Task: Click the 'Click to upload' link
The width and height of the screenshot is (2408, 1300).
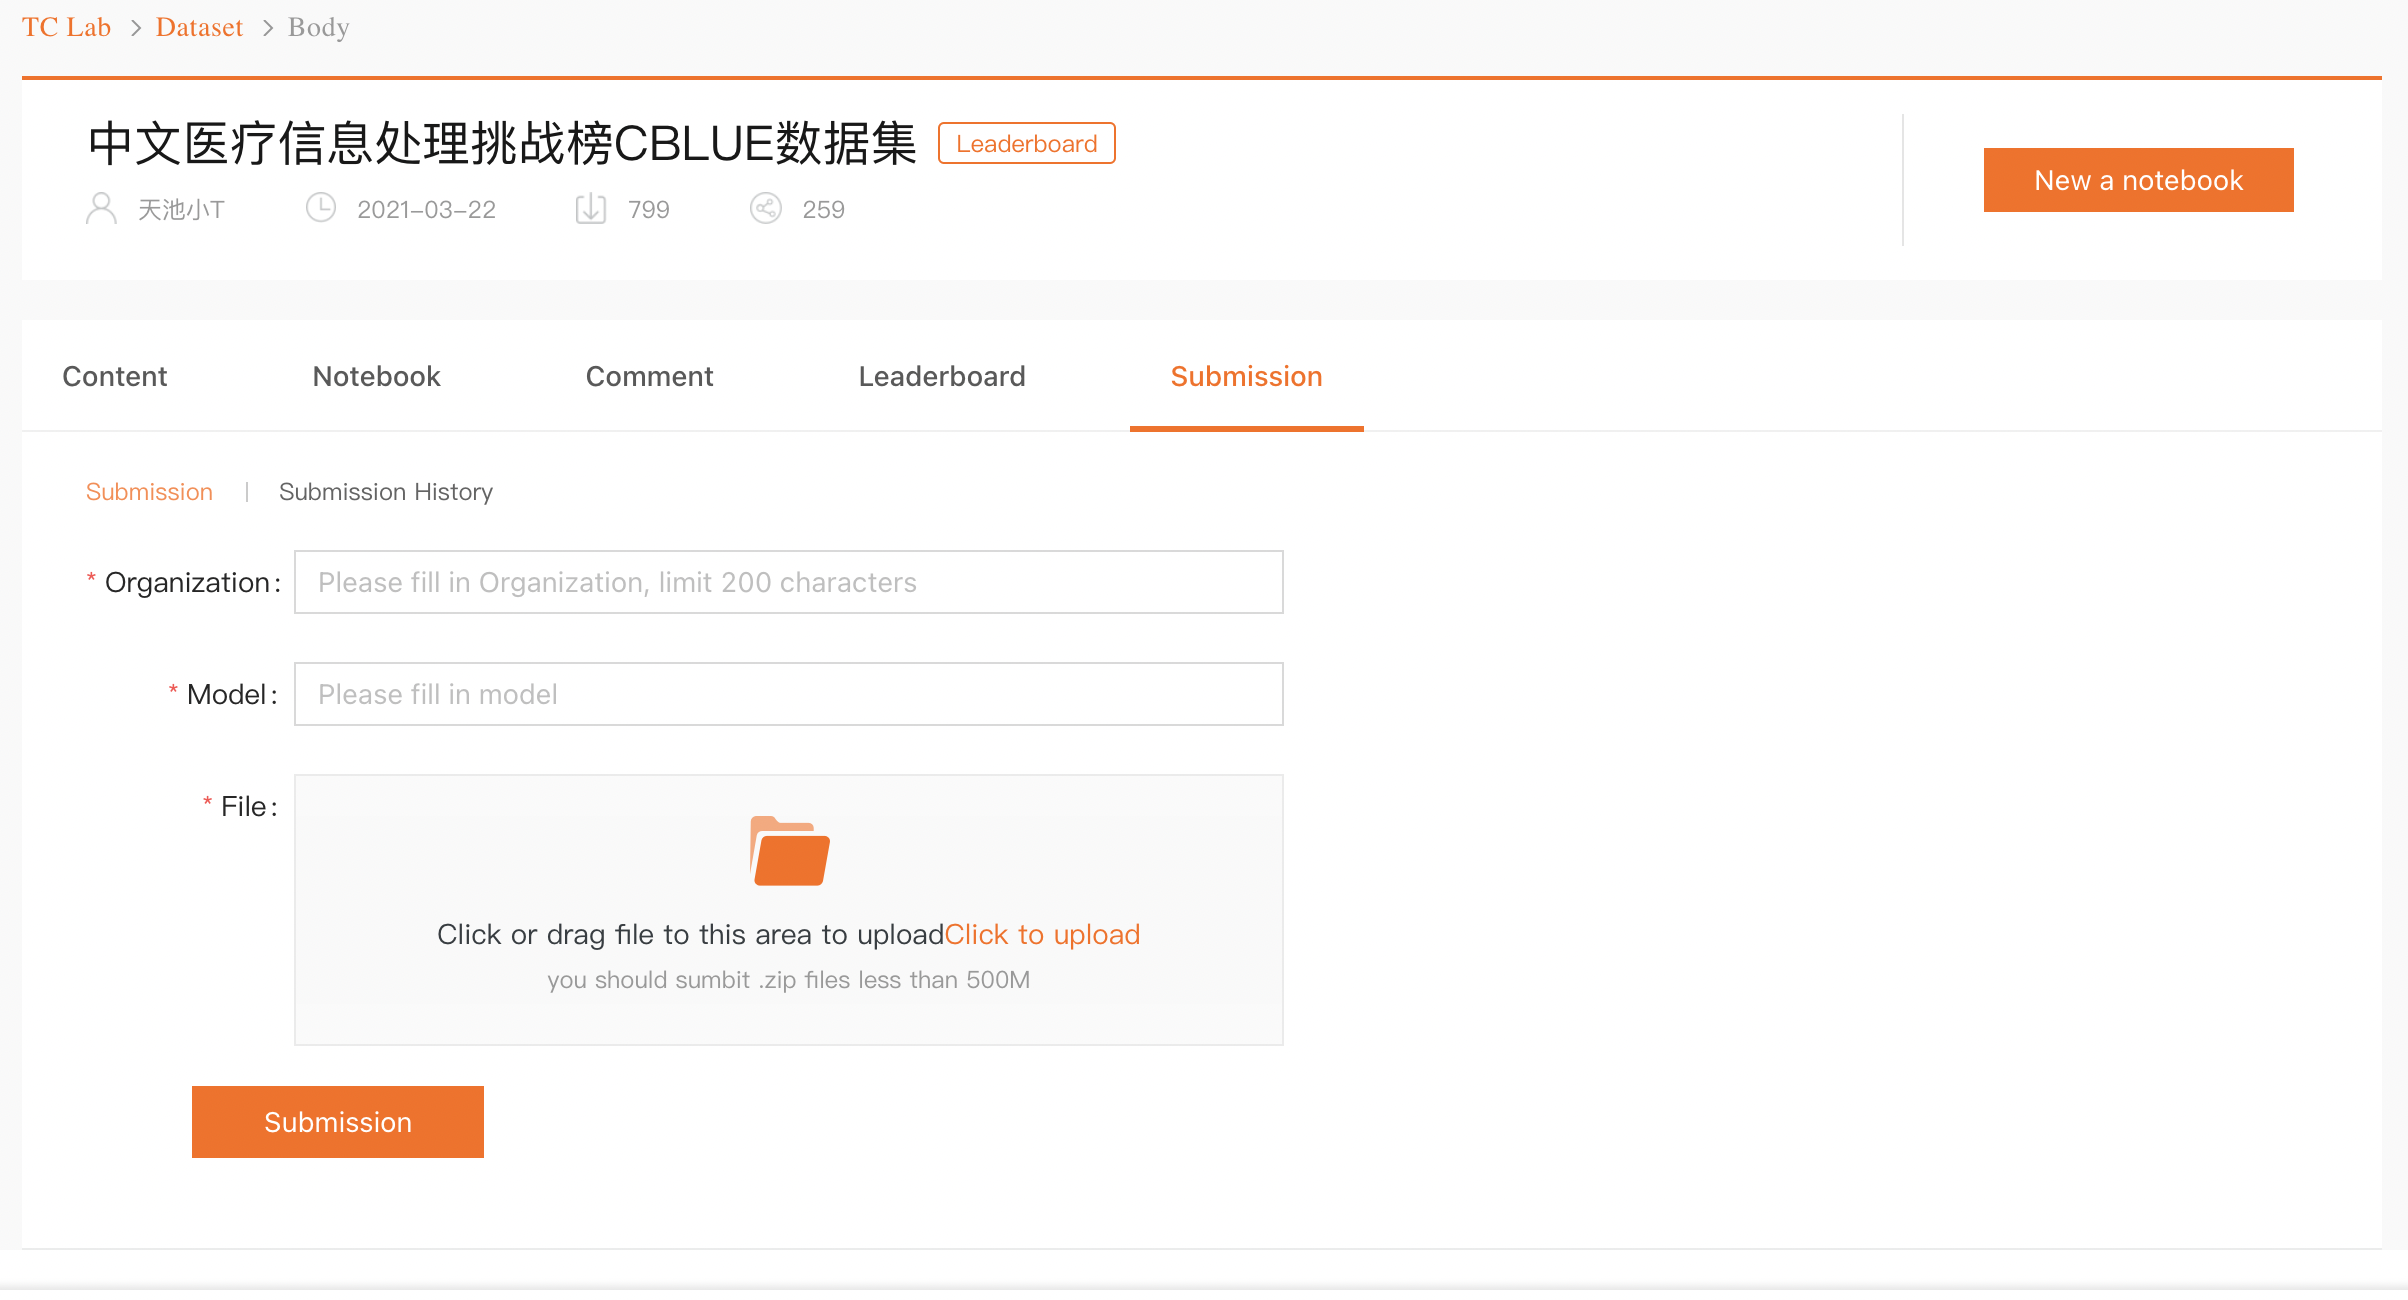Action: (x=1042, y=934)
